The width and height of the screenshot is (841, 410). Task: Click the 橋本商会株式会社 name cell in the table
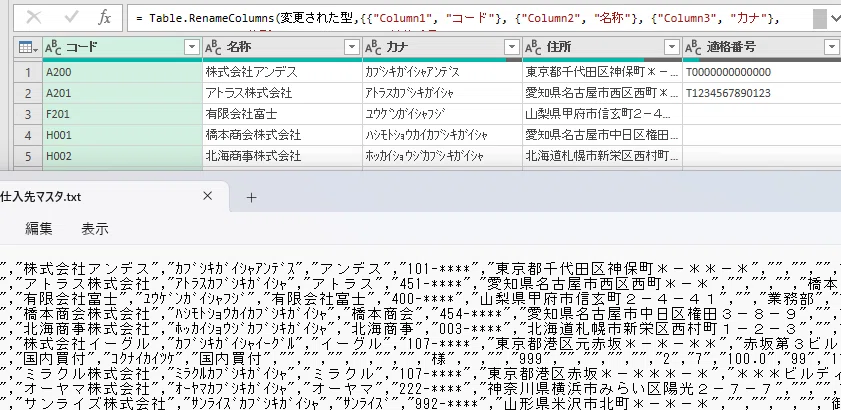[x=283, y=135]
